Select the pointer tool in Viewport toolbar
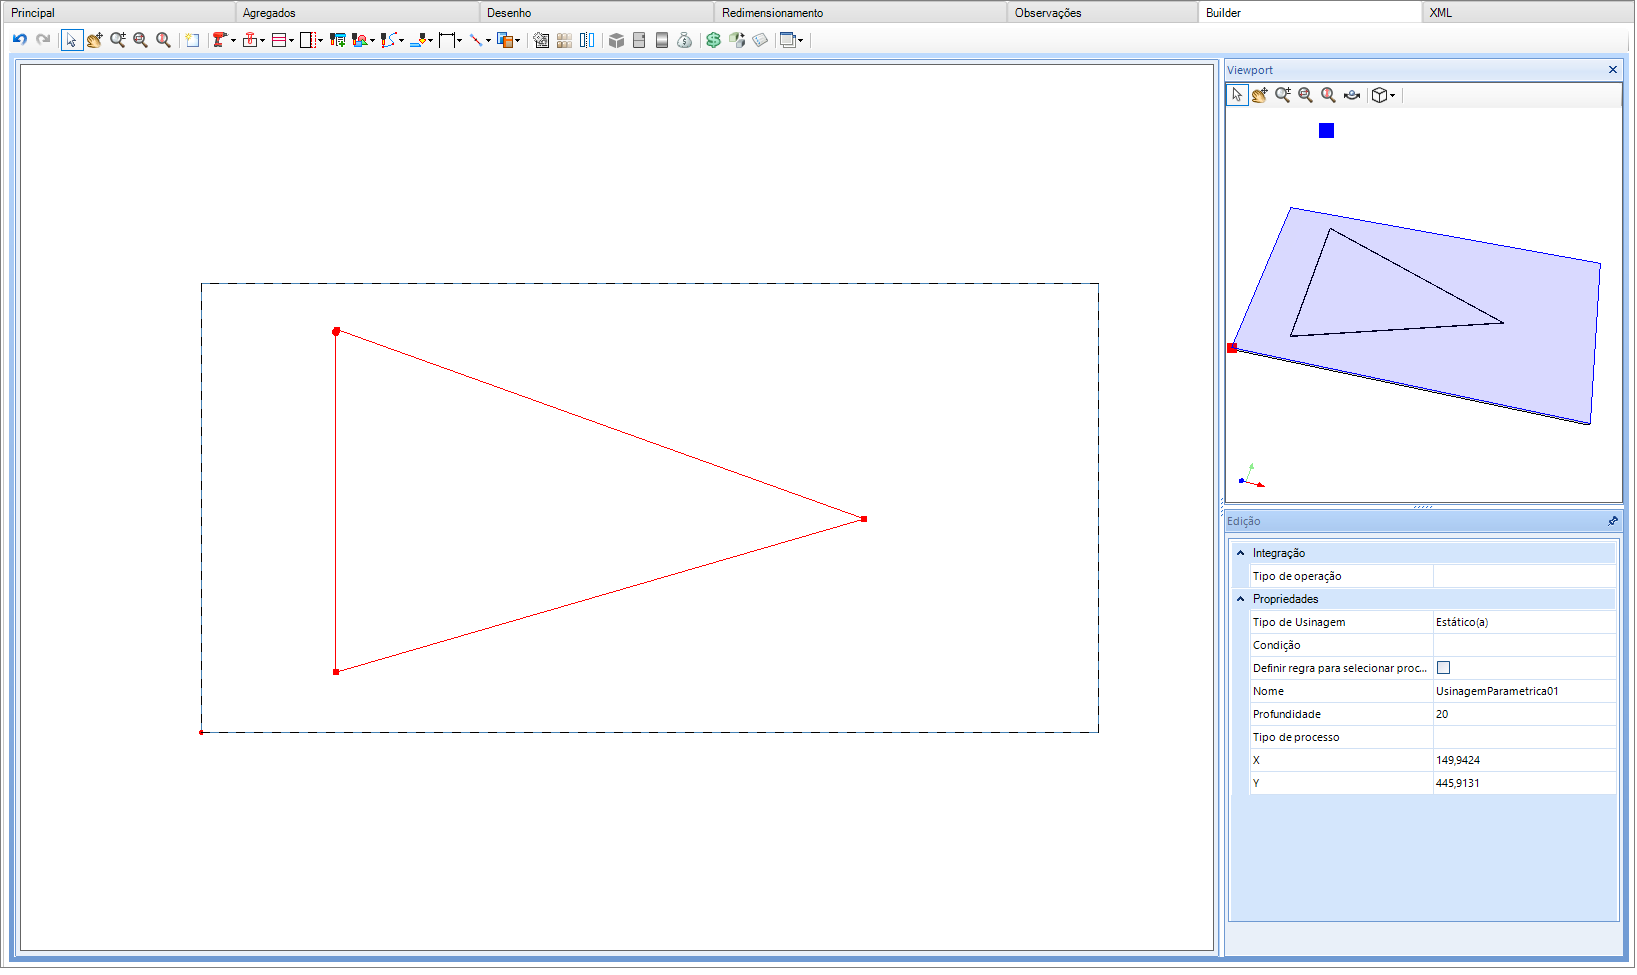The width and height of the screenshot is (1637, 975). [1237, 95]
